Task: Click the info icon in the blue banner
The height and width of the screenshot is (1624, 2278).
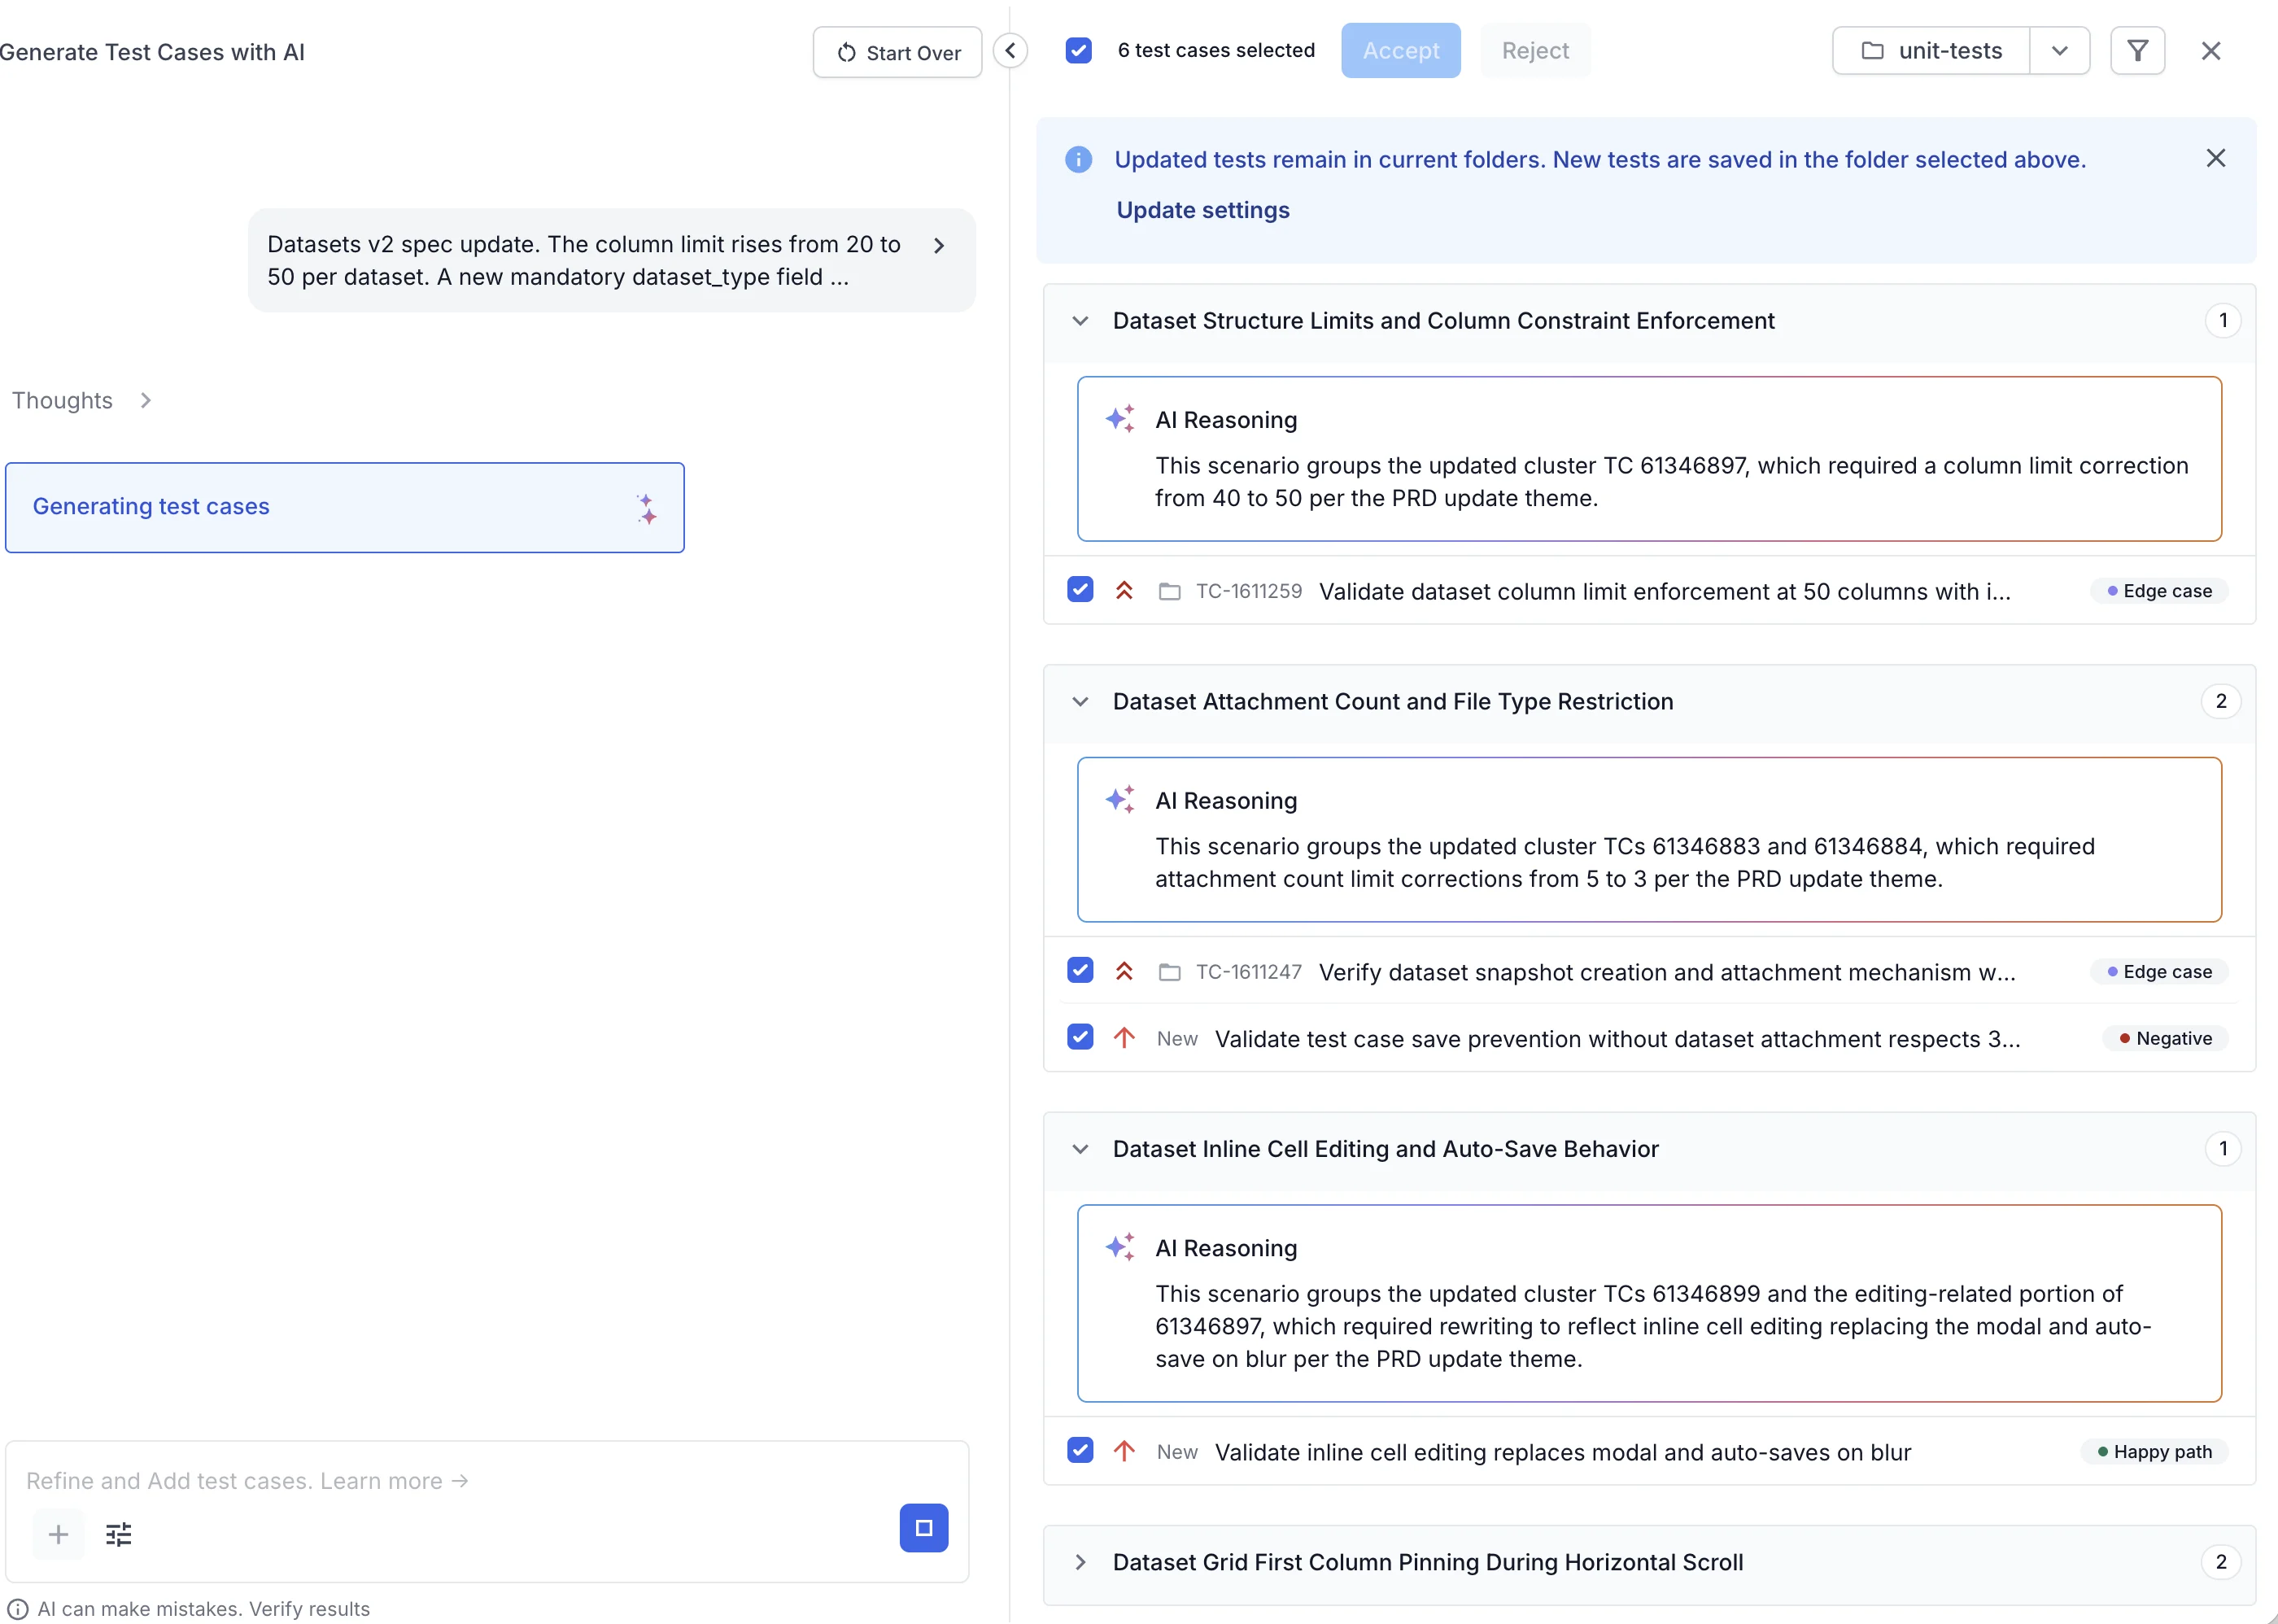Action: (1078, 159)
